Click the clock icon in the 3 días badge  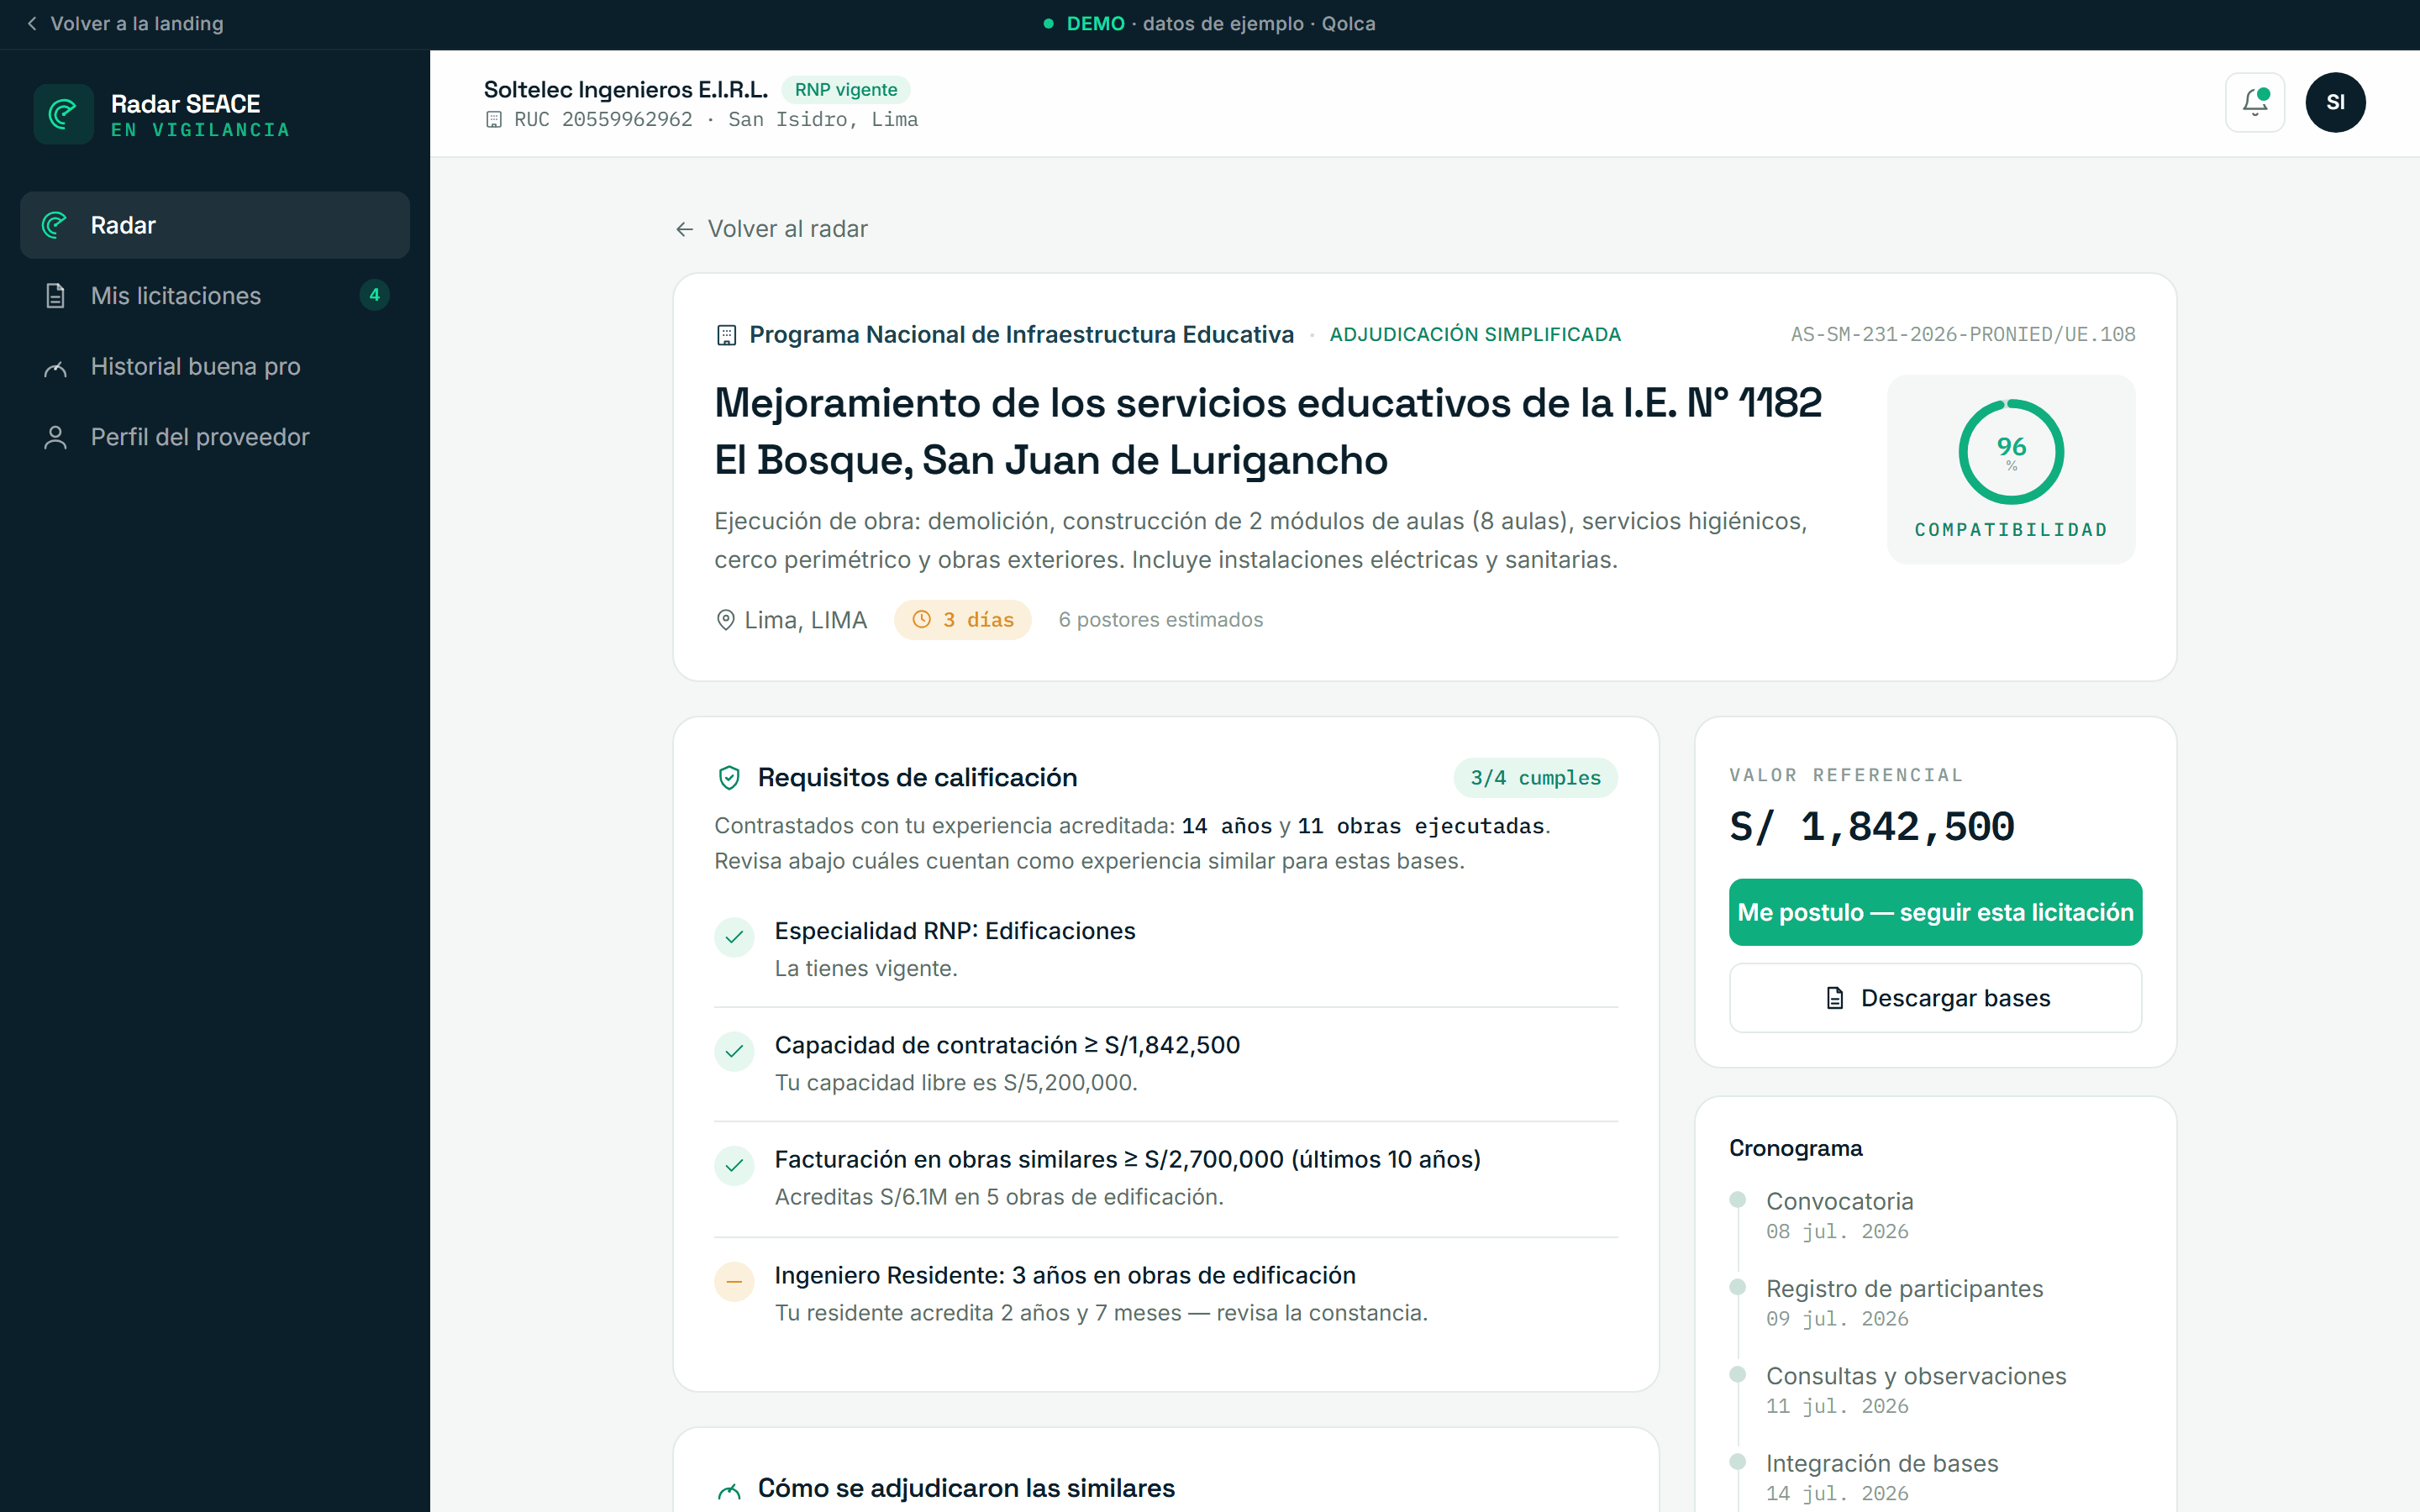(x=922, y=620)
